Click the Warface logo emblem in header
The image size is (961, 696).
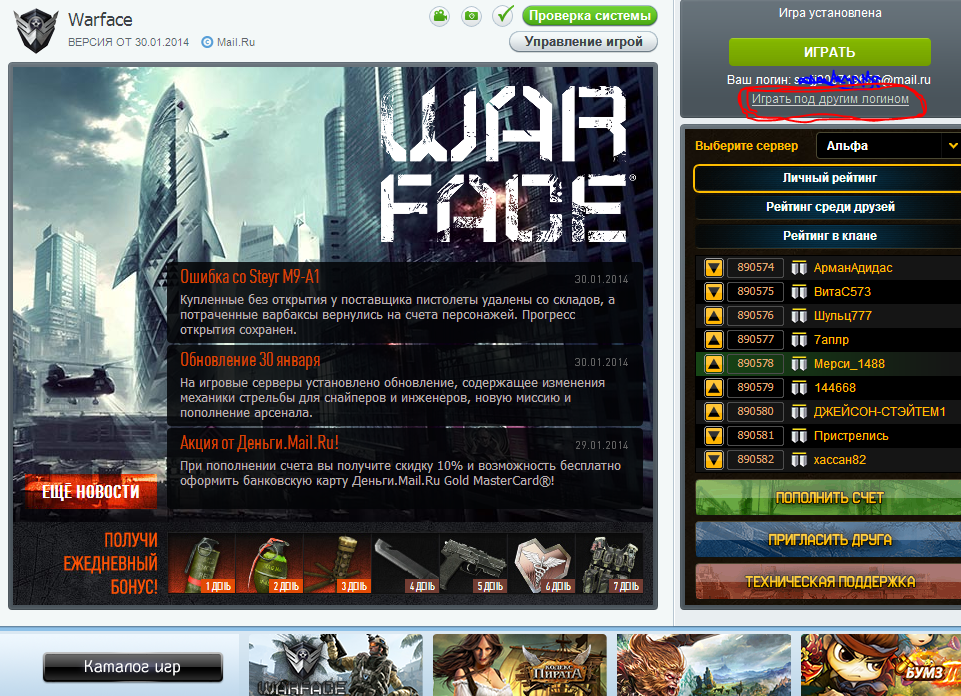pyautogui.click(x=35, y=30)
